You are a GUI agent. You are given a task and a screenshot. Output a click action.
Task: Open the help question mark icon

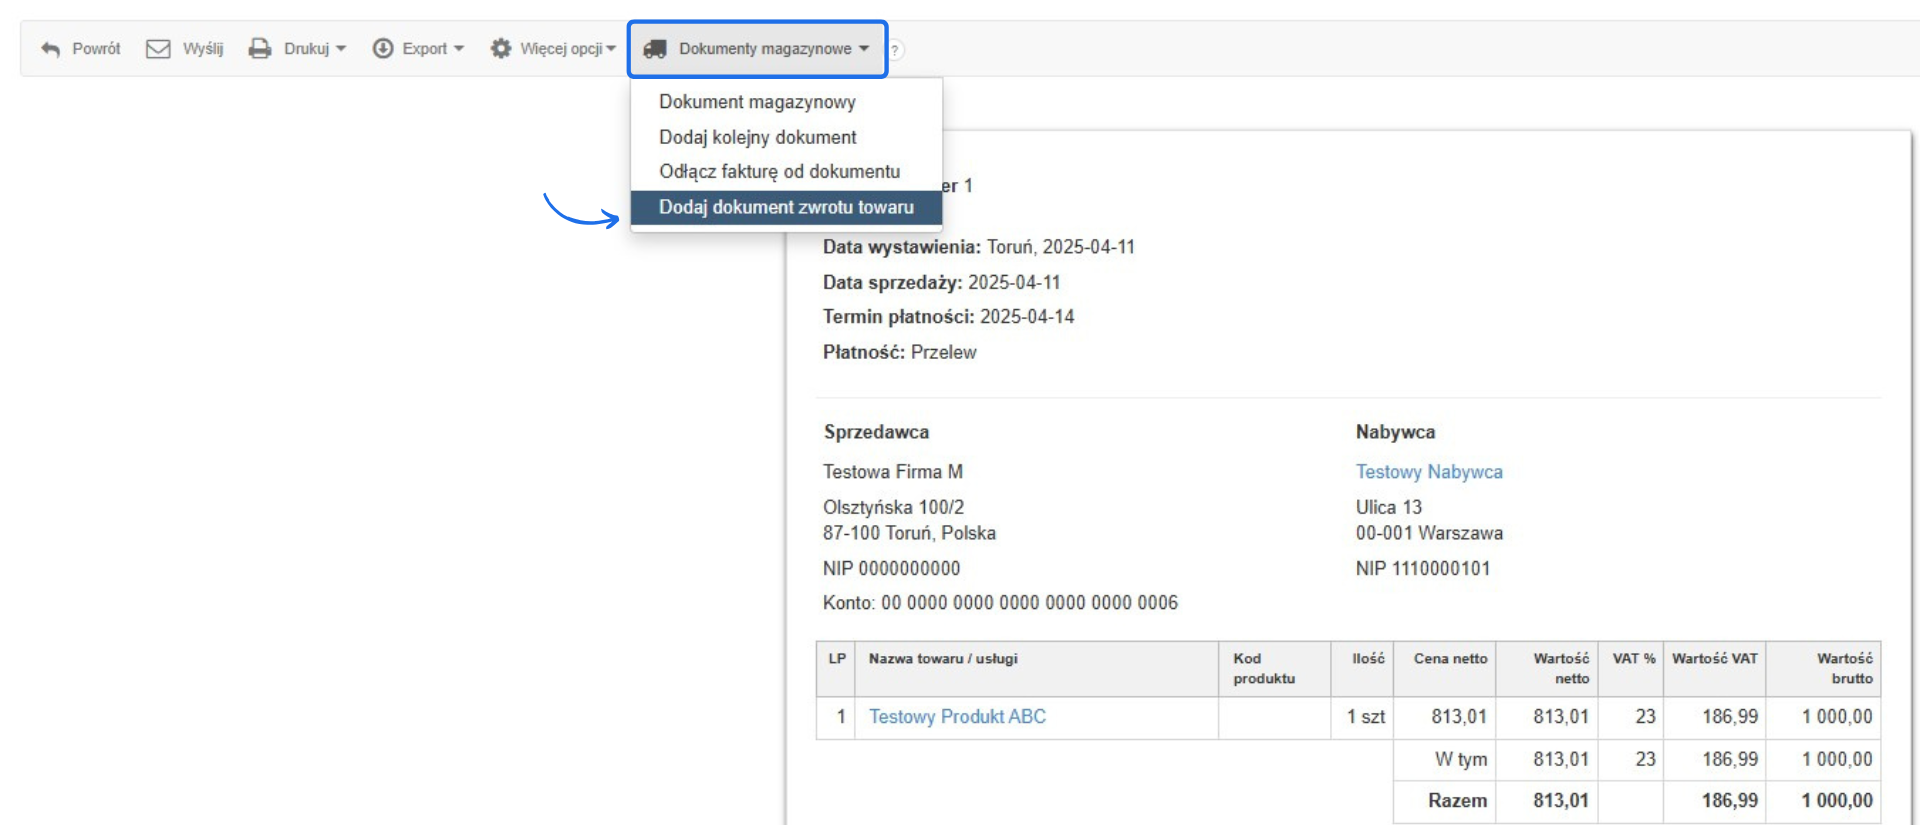click(x=895, y=50)
